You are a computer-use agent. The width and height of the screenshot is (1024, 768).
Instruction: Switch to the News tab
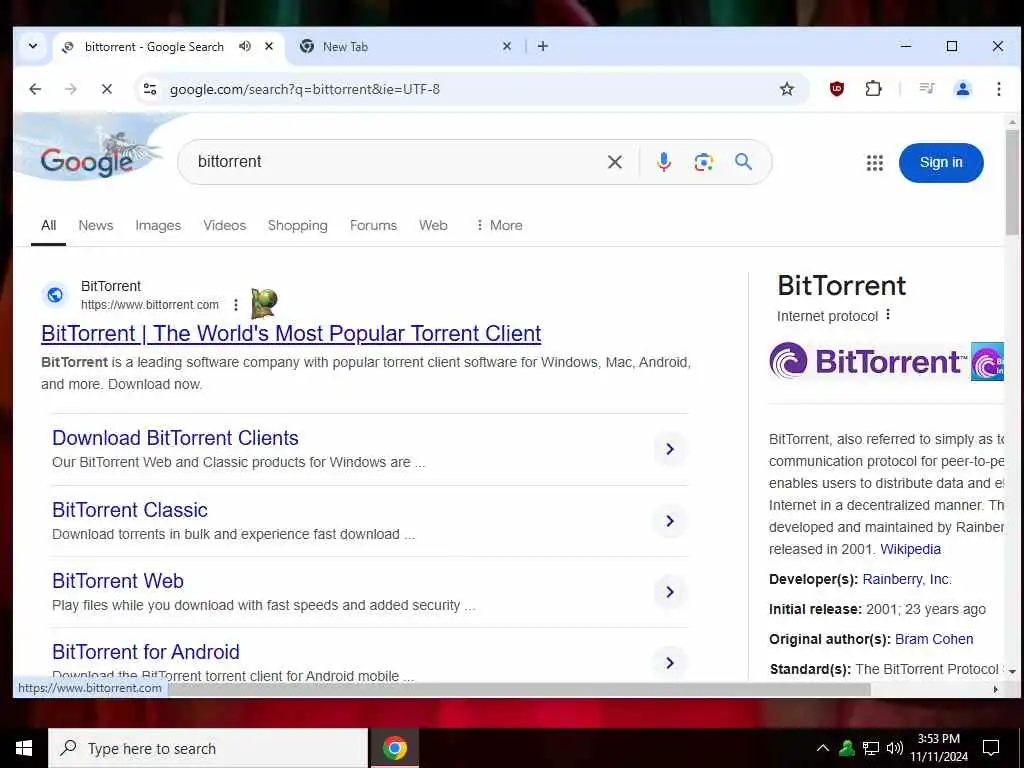point(96,225)
